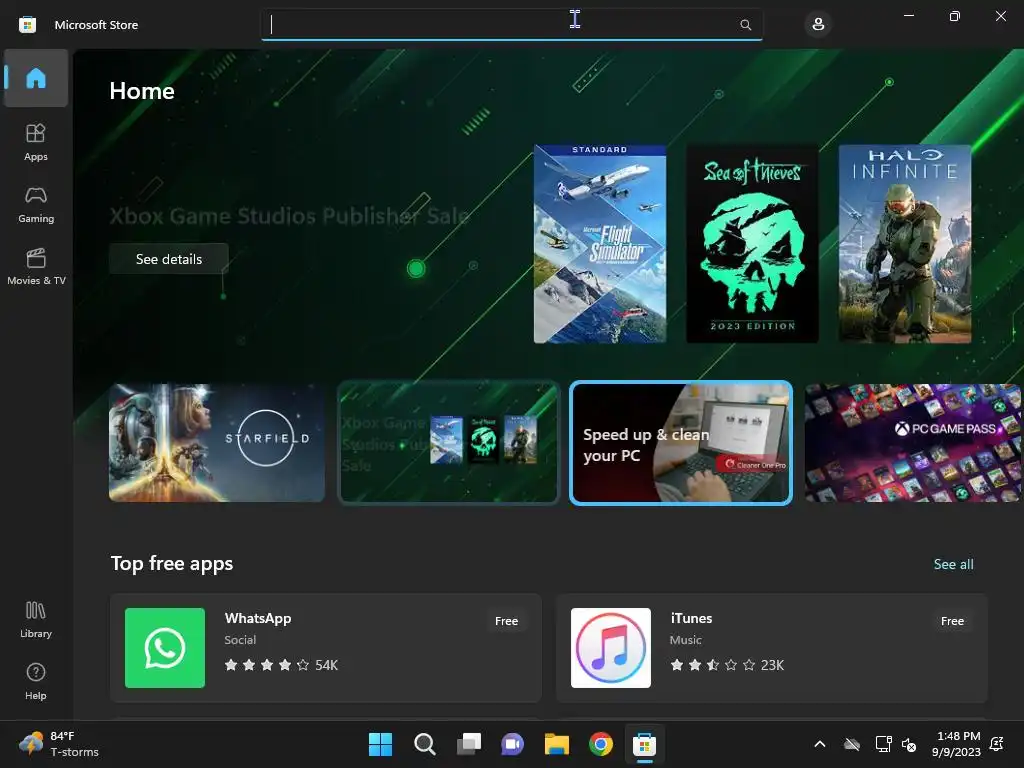Click the OneDrive cloud tray icon
Screen dimensions: 1024x768
coord(852,744)
